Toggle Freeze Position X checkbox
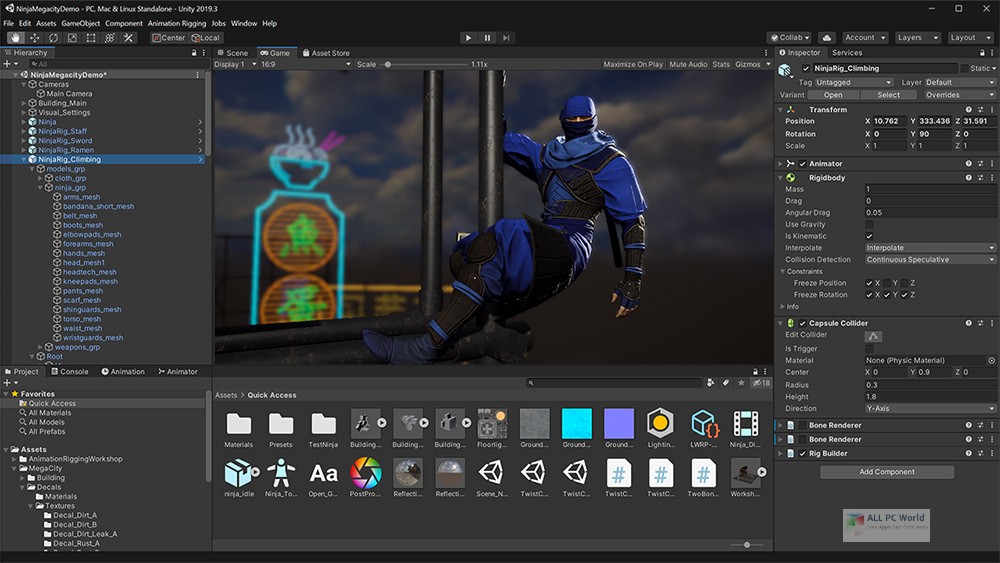 point(869,283)
